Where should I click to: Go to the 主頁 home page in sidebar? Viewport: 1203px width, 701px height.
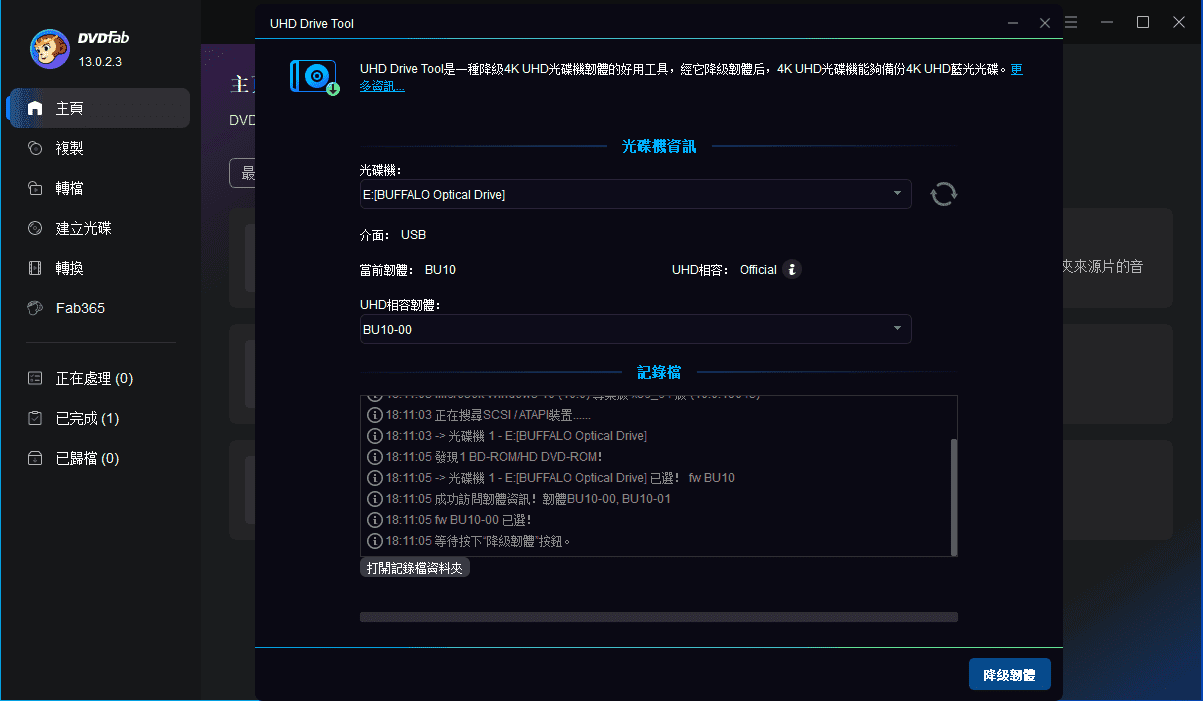(x=98, y=108)
